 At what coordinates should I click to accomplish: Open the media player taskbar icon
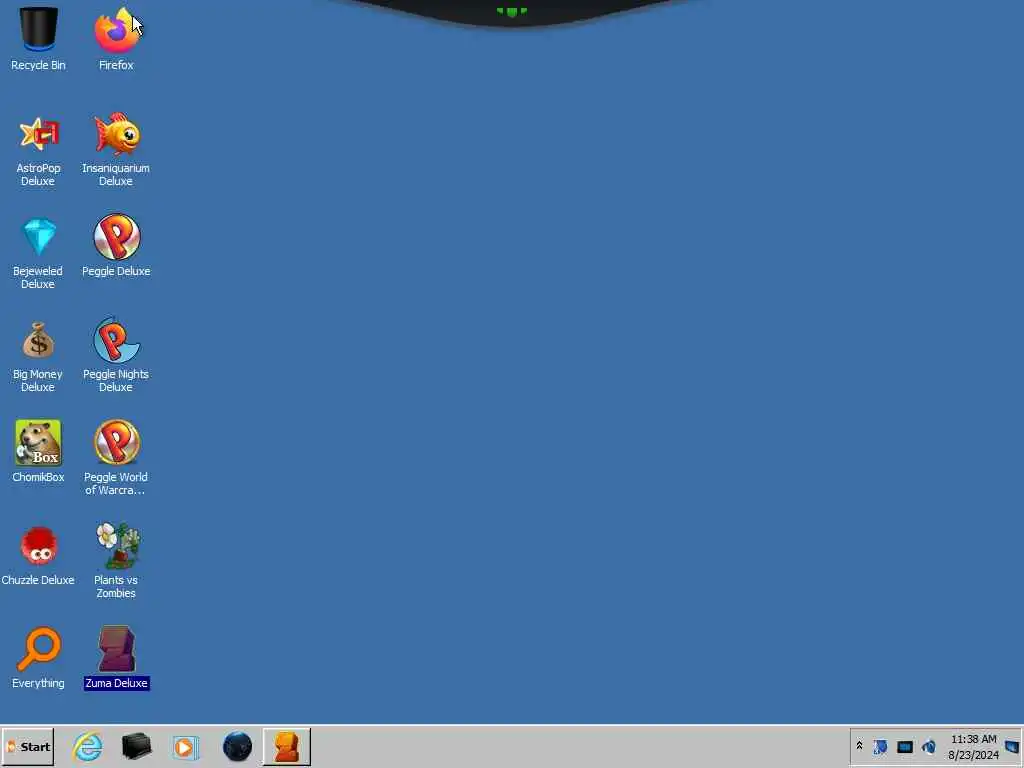pos(186,746)
